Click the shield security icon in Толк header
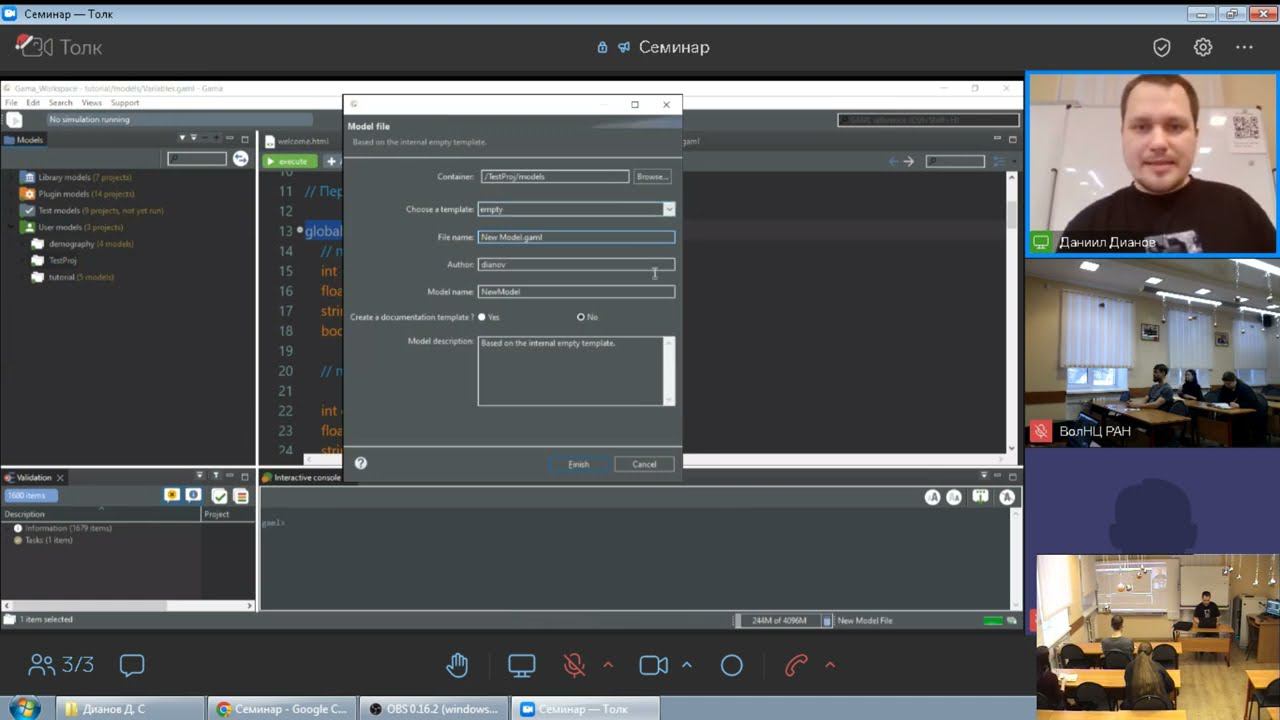Image resolution: width=1280 pixels, height=720 pixels. (x=1162, y=47)
